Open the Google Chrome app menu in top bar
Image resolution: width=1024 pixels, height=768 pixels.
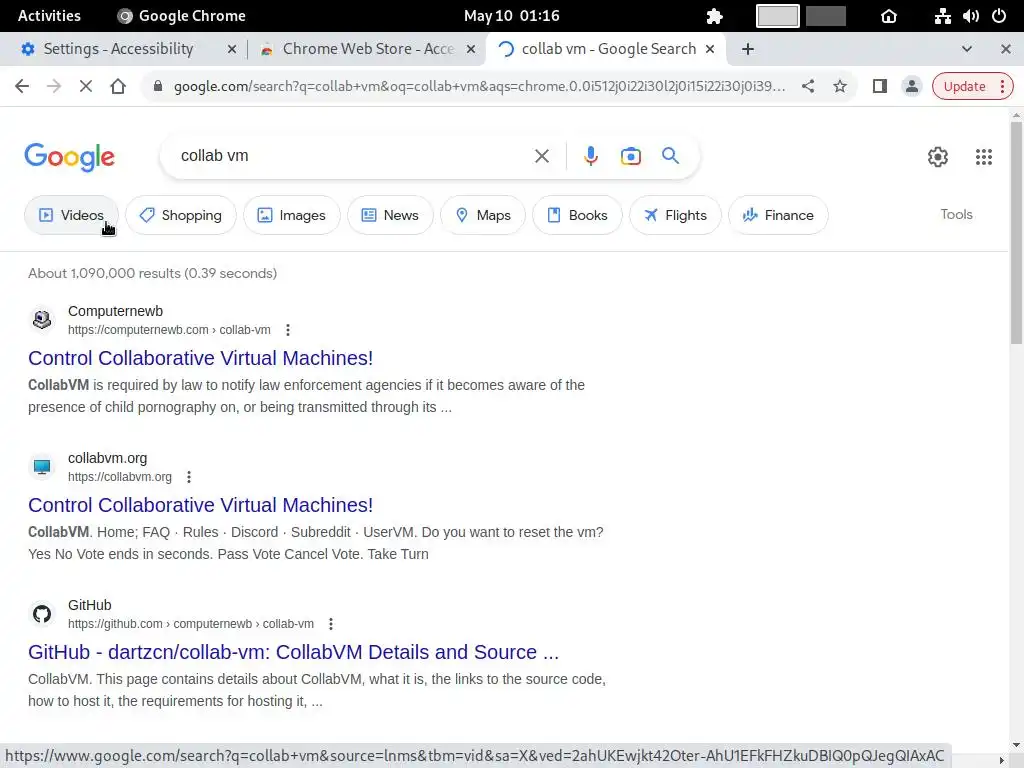[x=182, y=16]
